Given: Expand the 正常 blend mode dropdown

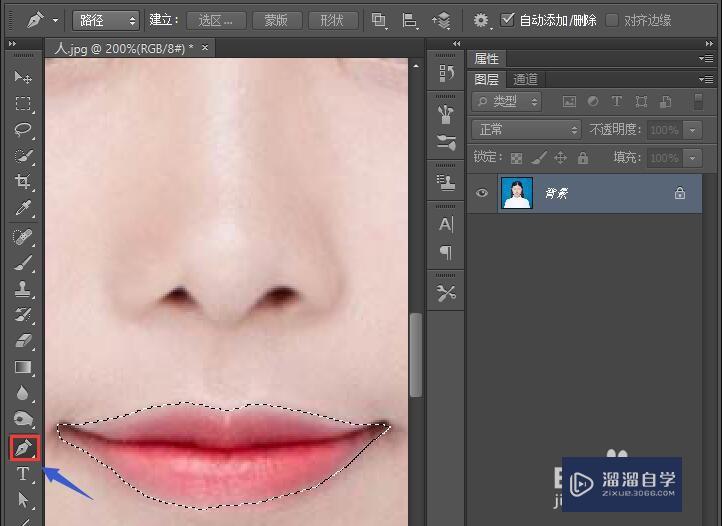Looking at the screenshot, I should [526, 130].
